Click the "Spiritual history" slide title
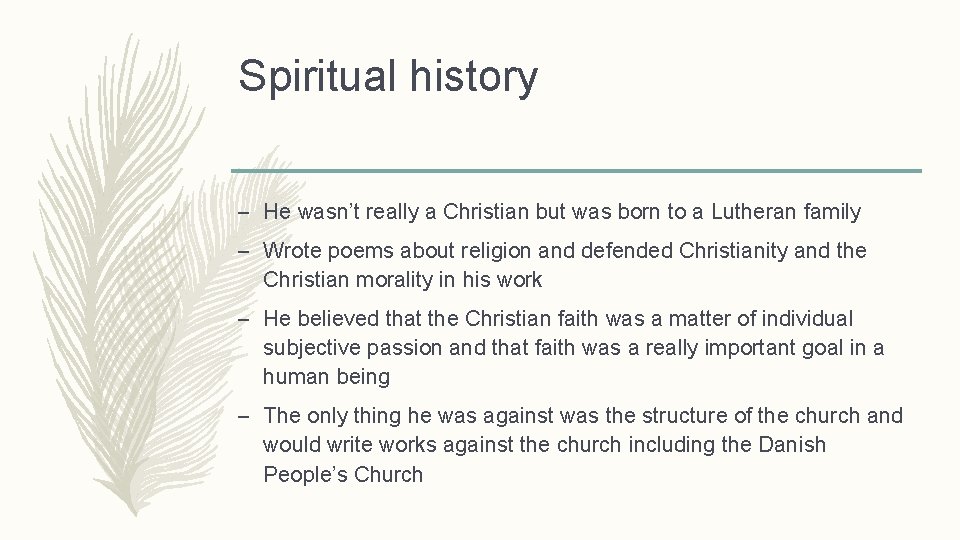This screenshot has height=540, width=960. [388, 76]
